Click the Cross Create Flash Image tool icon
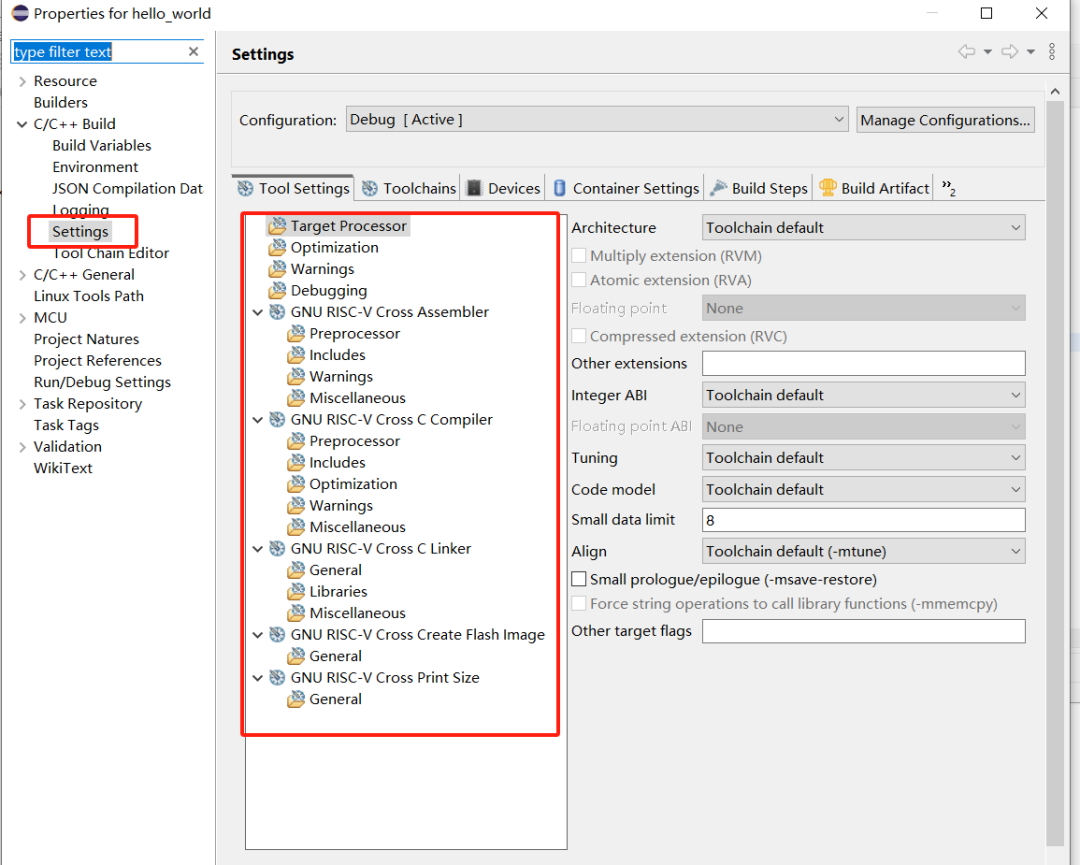This screenshot has width=1080, height=865. click(x=278, y=634)
